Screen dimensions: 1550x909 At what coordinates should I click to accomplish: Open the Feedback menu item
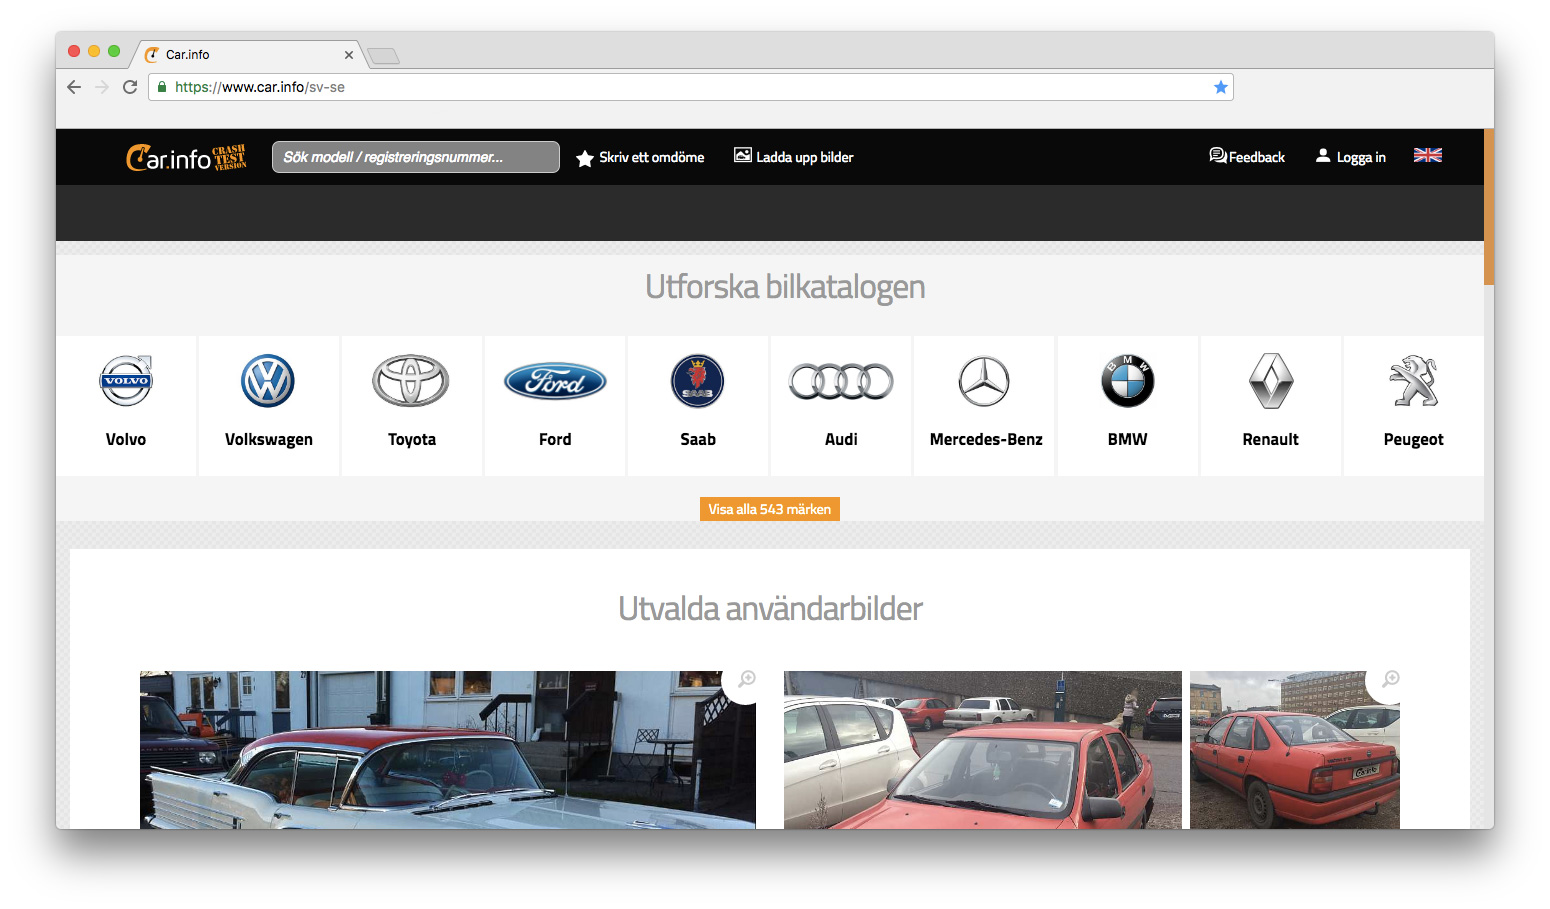(1247, 157)
